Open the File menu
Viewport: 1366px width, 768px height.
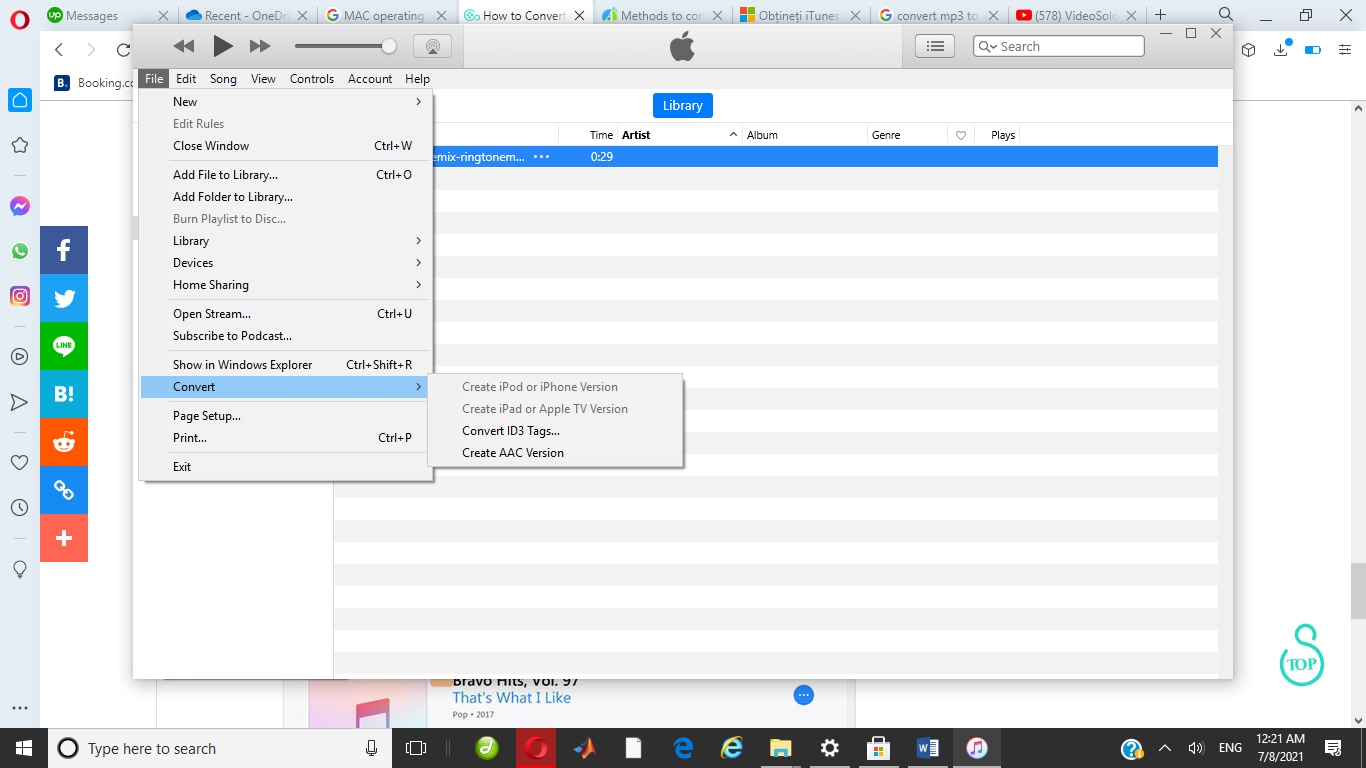pyautogui.click(x=154, y=79)
